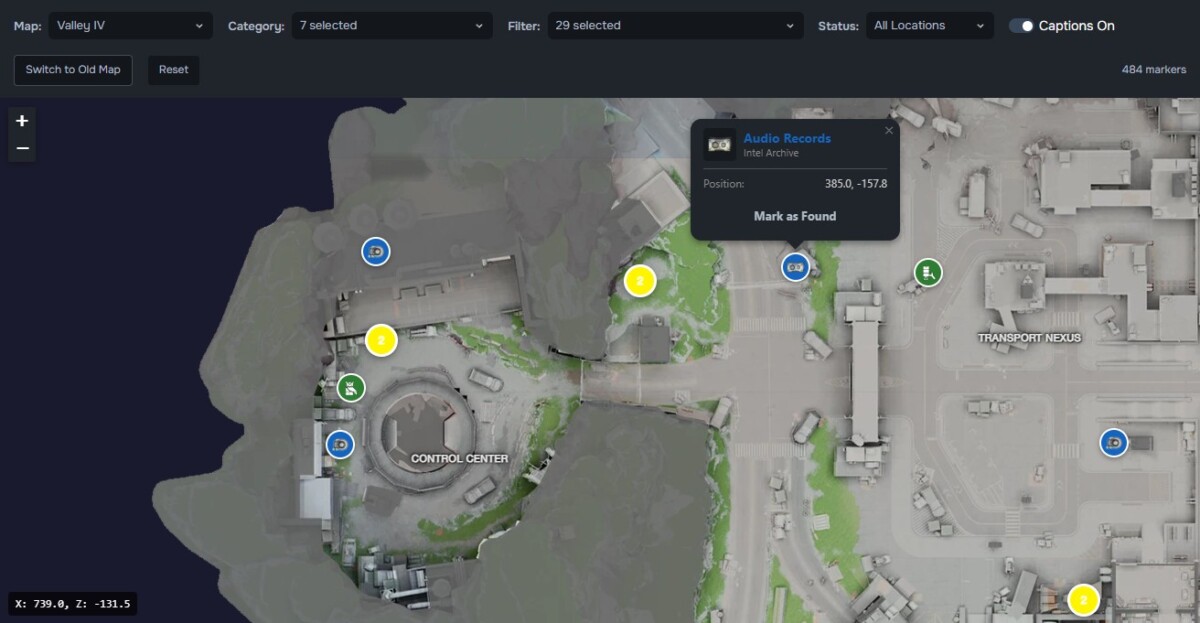
Task: Click Mark as Found in the popup
Action: [x=795, y=216]
